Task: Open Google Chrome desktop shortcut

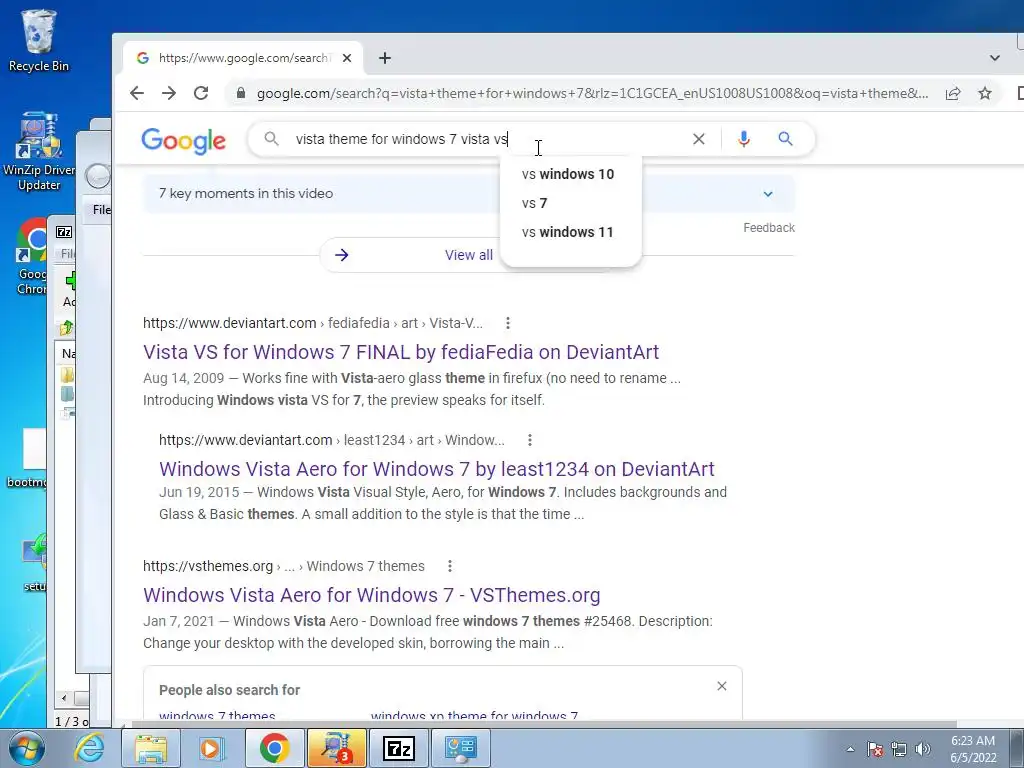Action: coord(33,257)
